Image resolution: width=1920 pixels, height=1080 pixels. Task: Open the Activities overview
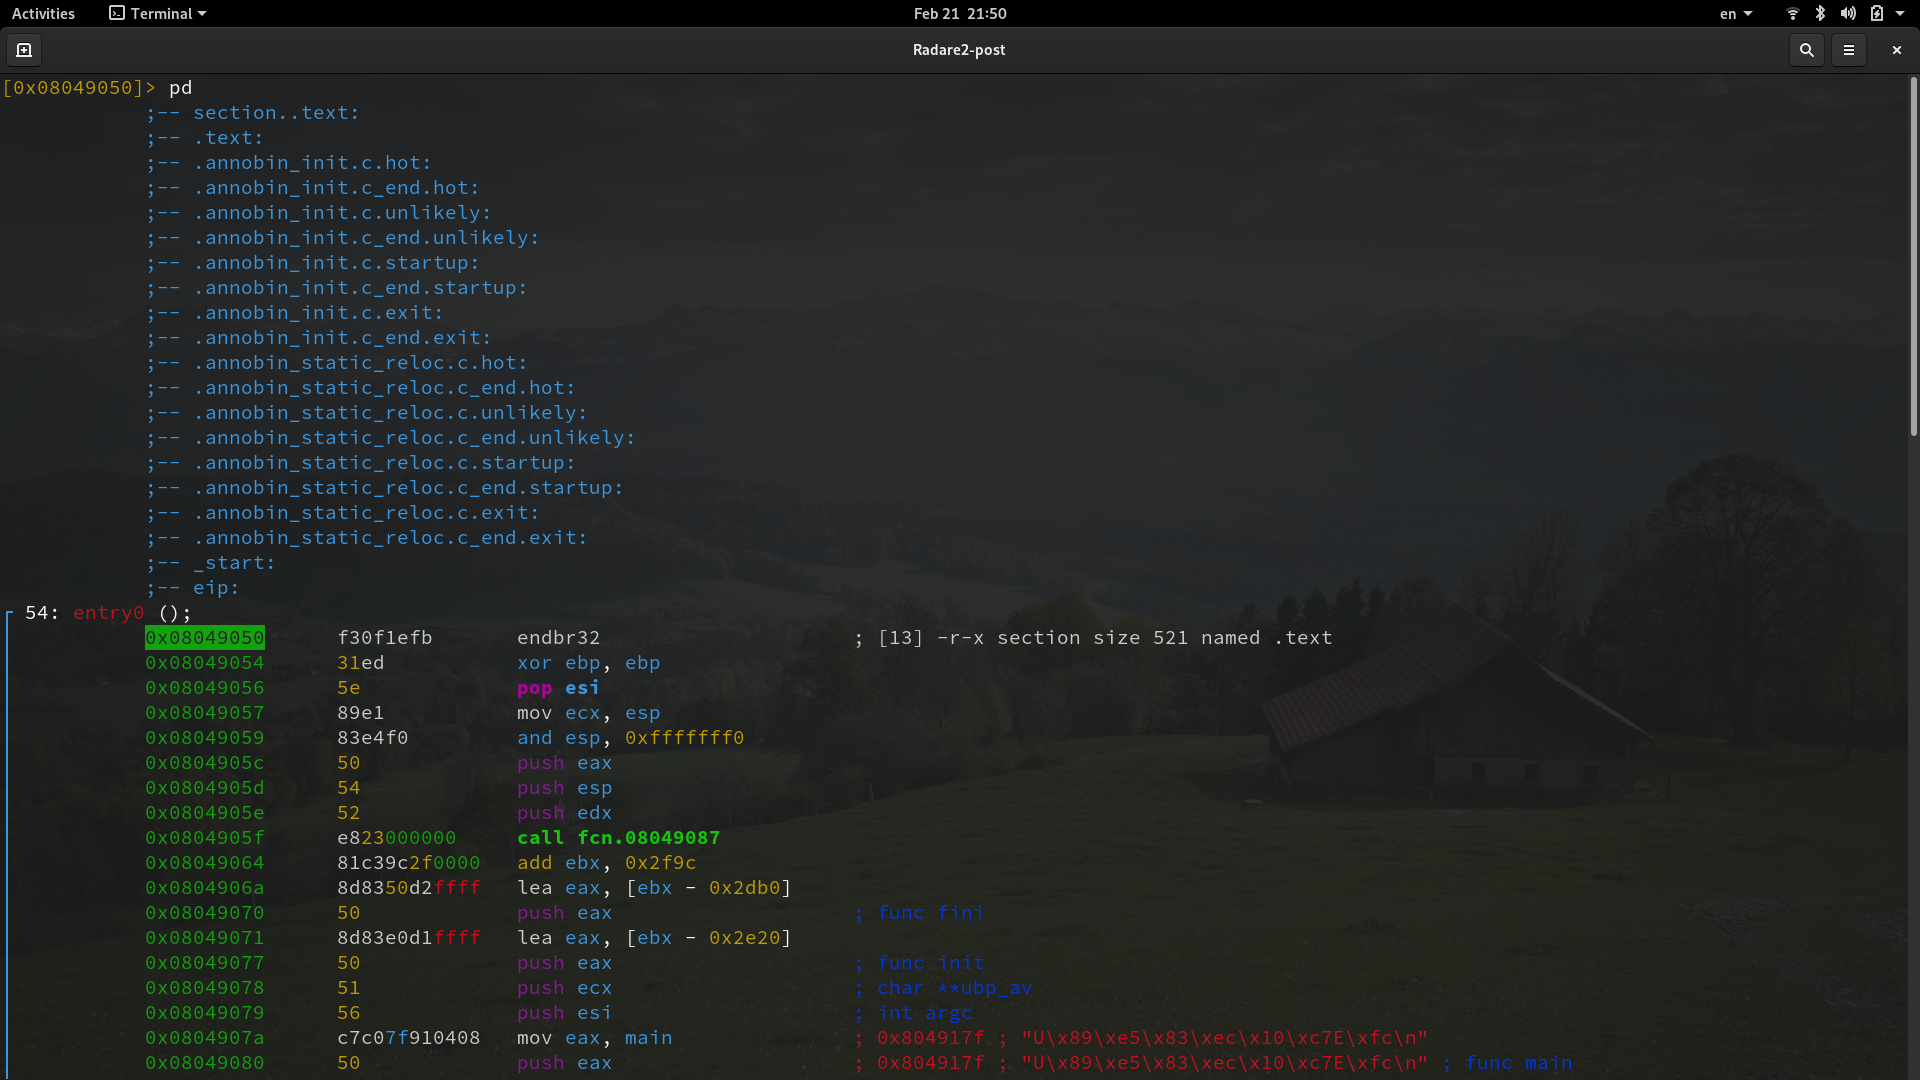click(43, 14)
